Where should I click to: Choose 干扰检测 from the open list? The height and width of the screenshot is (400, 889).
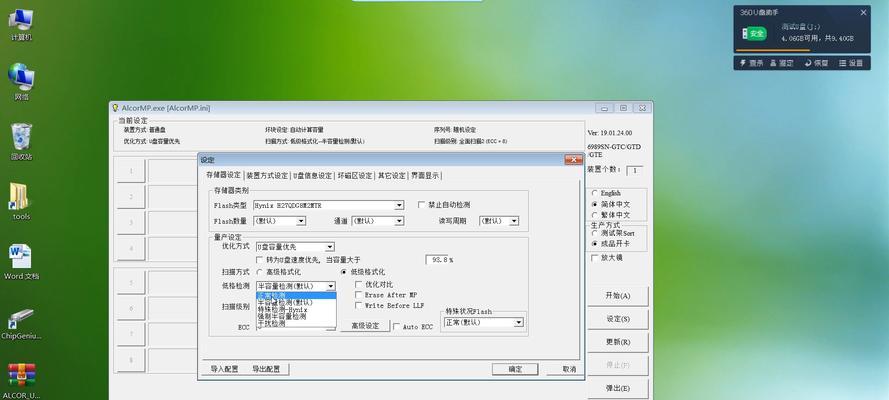click(296, 324)
